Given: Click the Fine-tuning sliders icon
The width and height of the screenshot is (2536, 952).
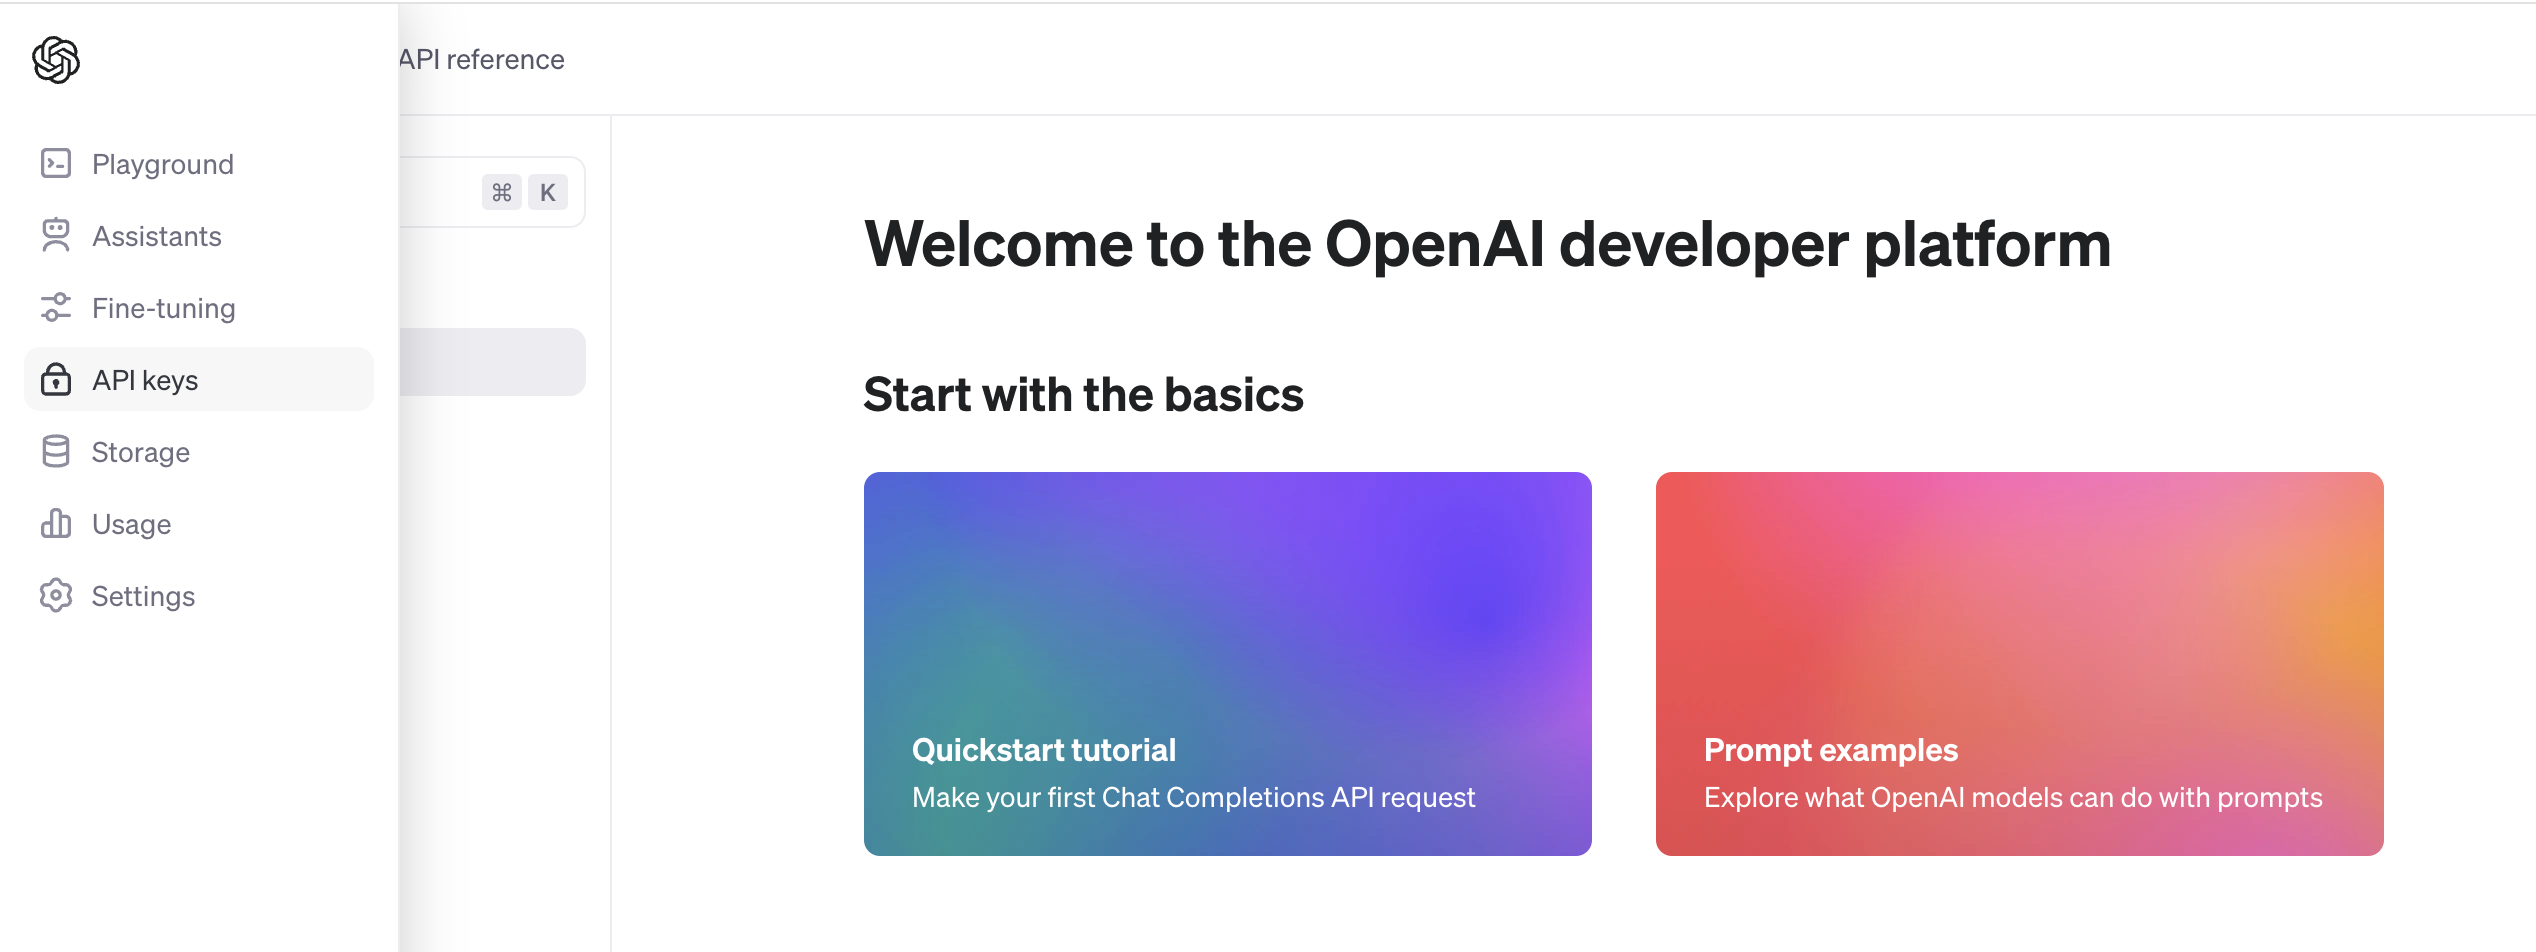Looking at the screenshot, I should [56, 308].
